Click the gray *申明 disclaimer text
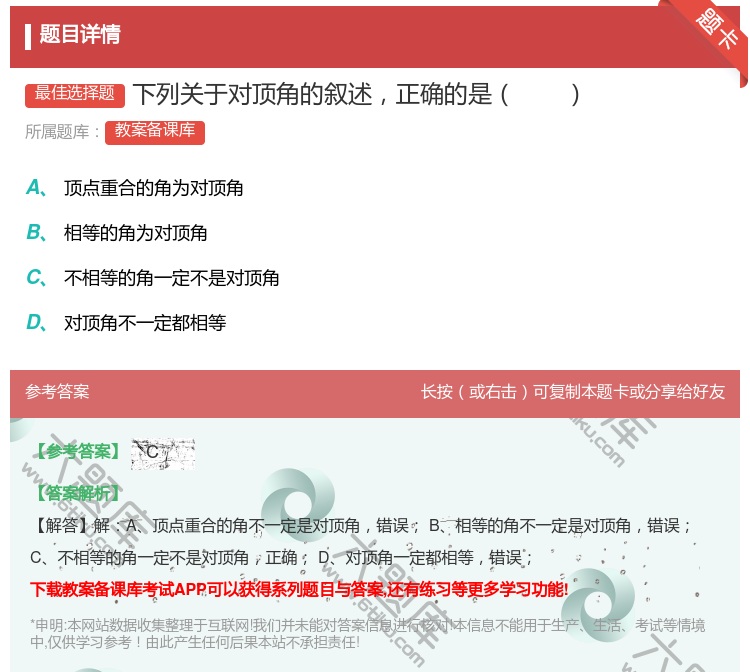The height and width of the screenshot is (672, 750). pyautogui.click(x=367, y=633)
